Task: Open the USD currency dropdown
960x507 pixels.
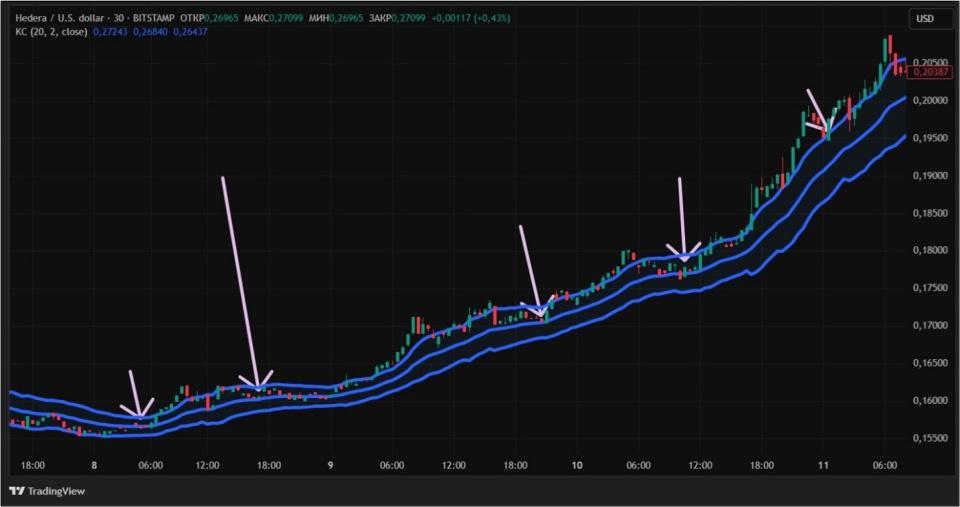Action: [925, 19]
